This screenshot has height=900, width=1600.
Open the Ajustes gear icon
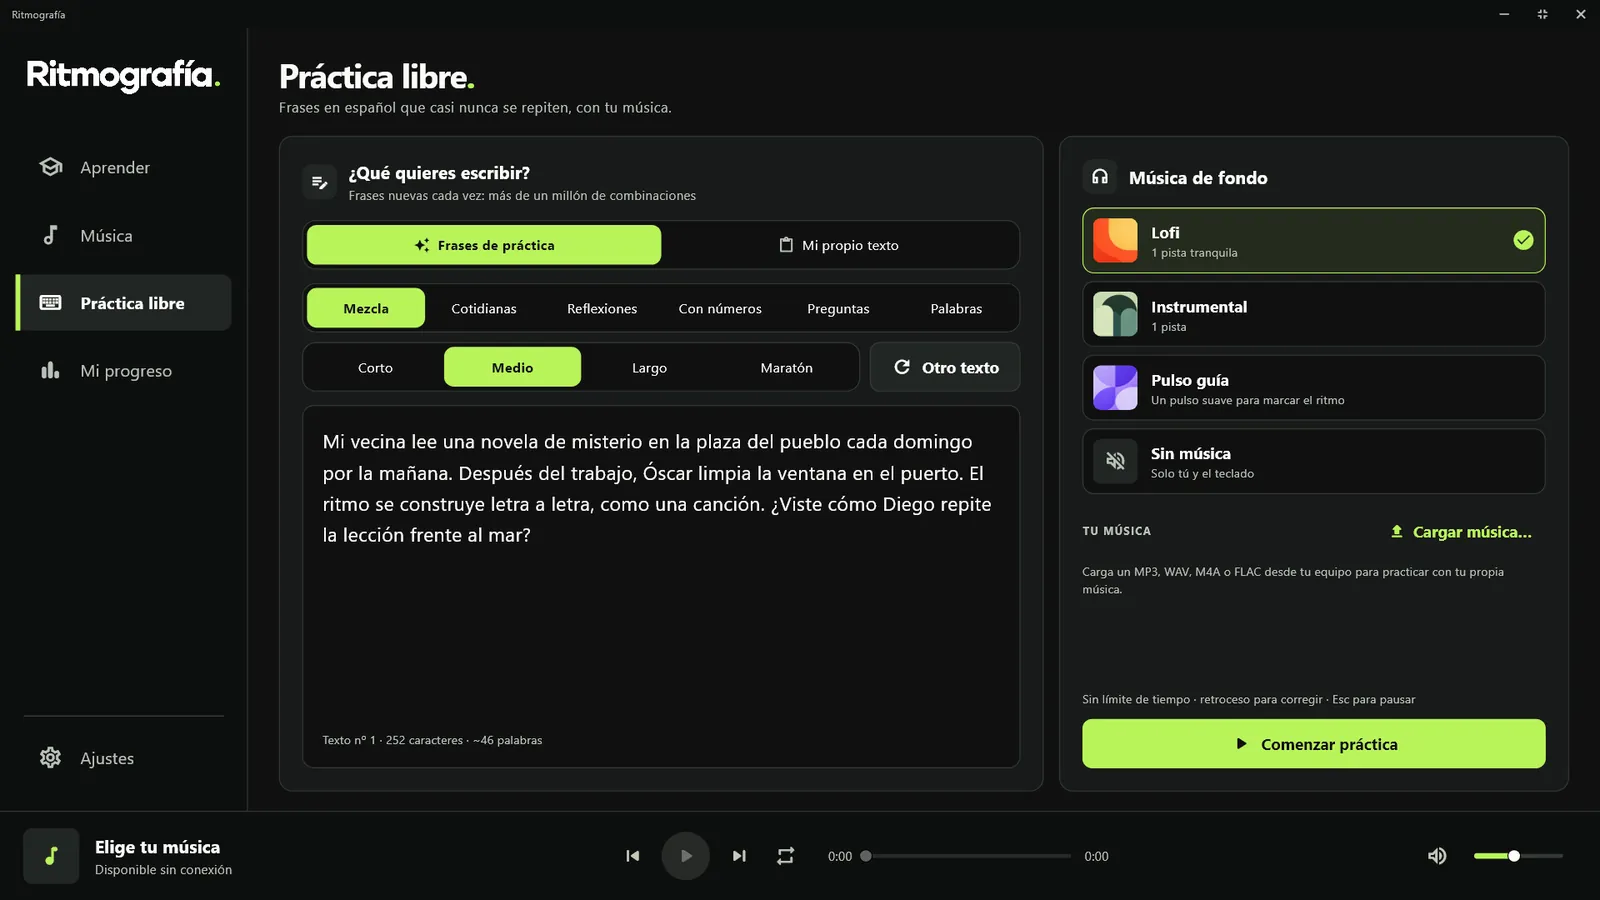click(x=50, y=758)
